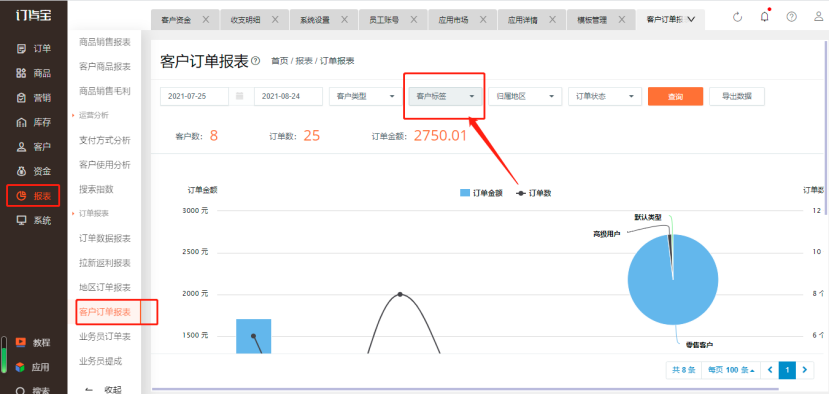This screenshot has width=829, height=394.
Task: Switch to the 客户资金 tab
Action: point(176,20)
